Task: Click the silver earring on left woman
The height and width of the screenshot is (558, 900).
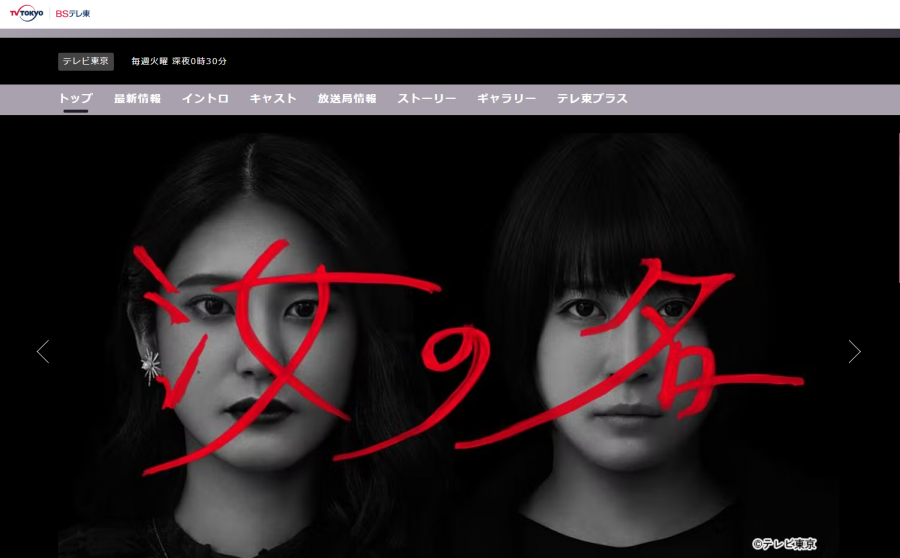Action: tap(153, 366)
